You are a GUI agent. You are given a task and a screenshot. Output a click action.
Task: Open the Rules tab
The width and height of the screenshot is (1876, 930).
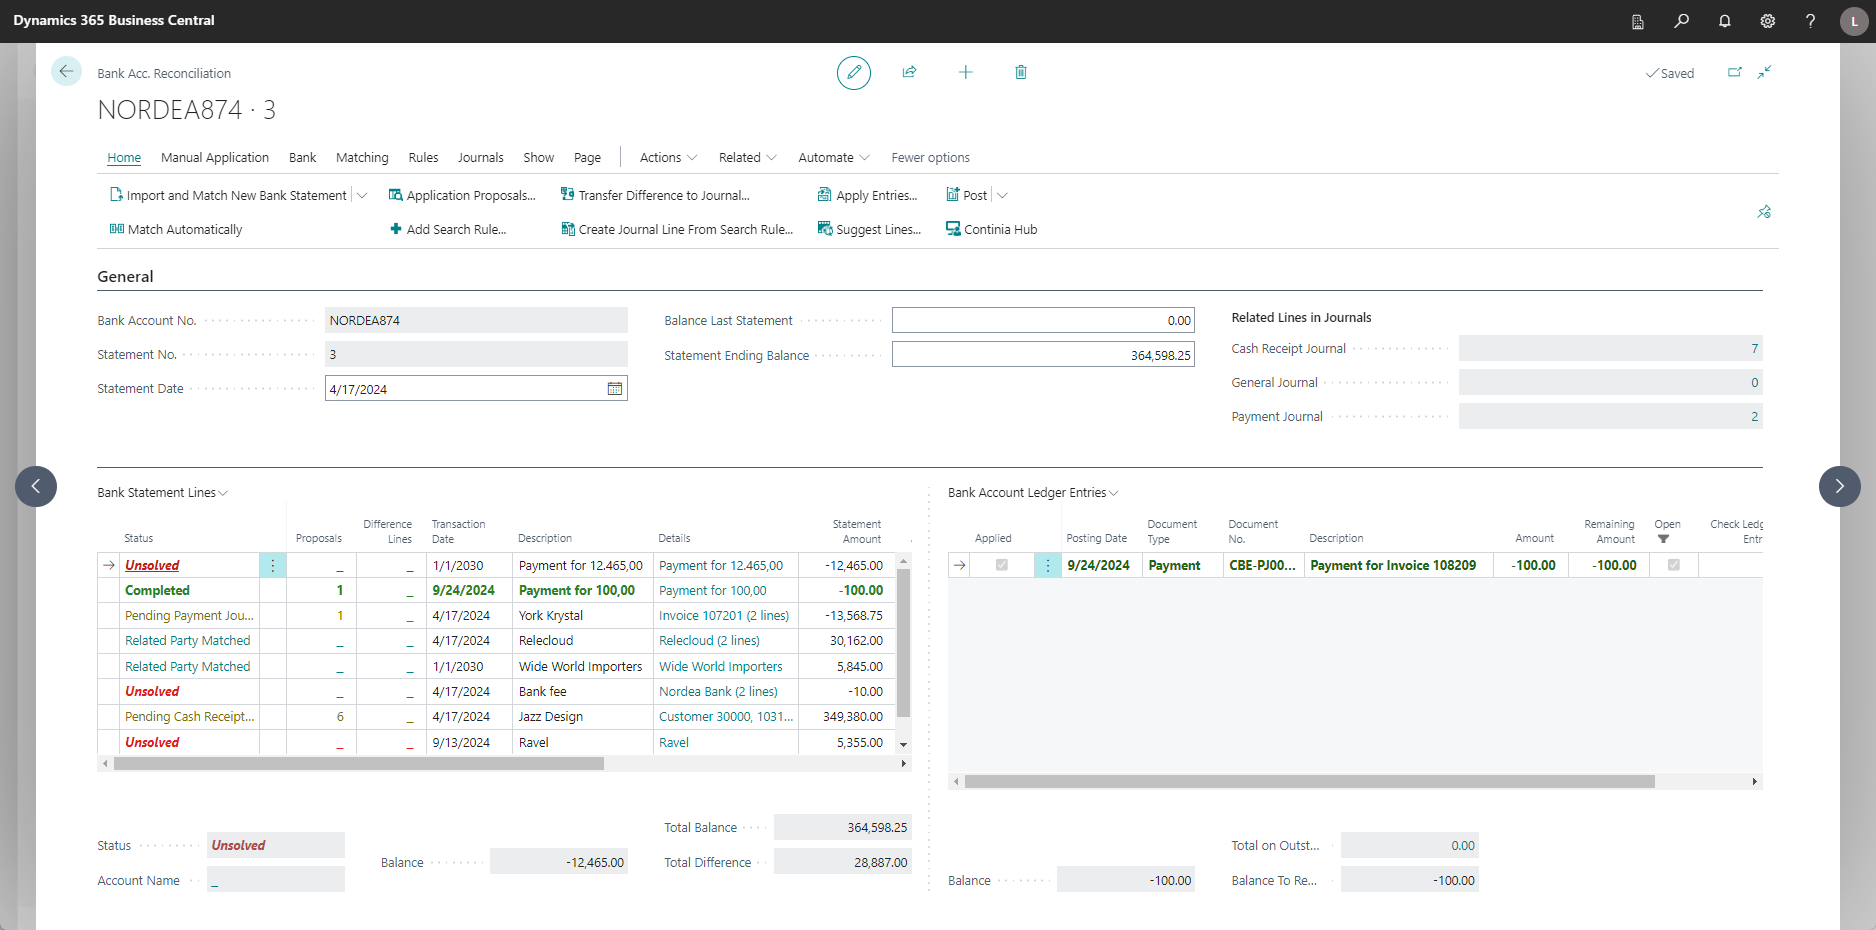tap(423, 157)
